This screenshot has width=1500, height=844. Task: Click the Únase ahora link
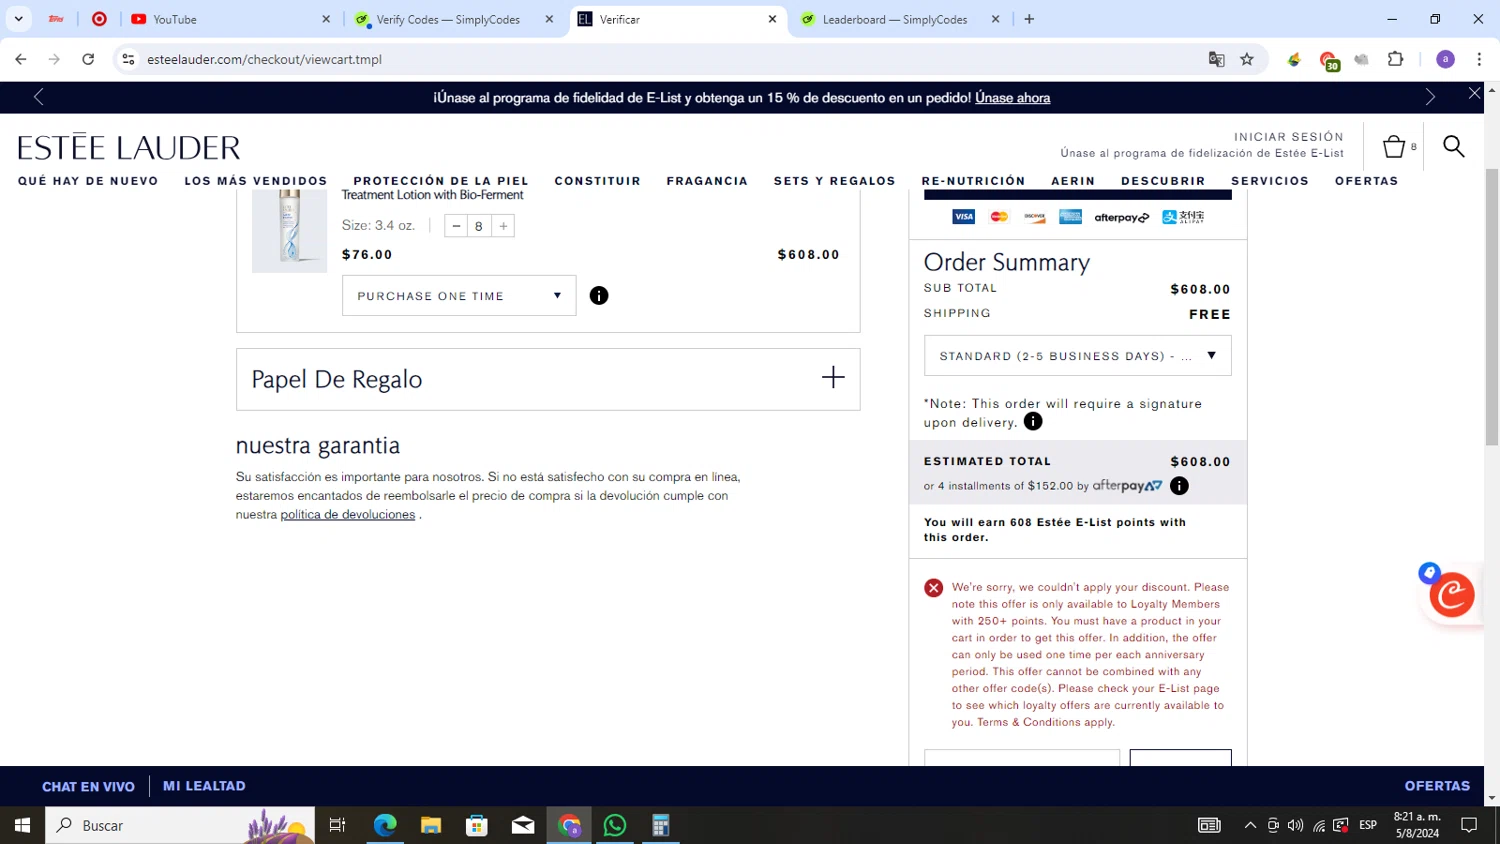tap(1013, 98)
